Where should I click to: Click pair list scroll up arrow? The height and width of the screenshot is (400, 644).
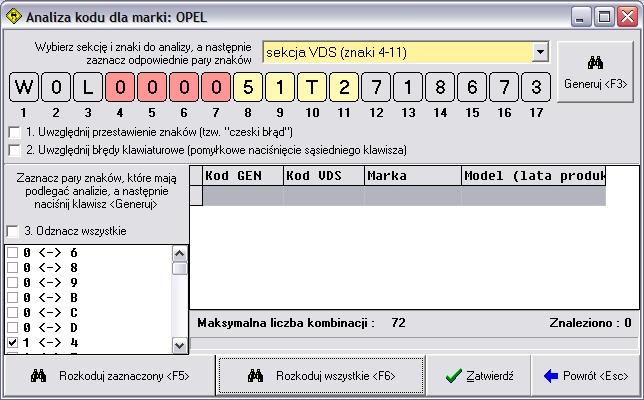[x=179, y=254]
